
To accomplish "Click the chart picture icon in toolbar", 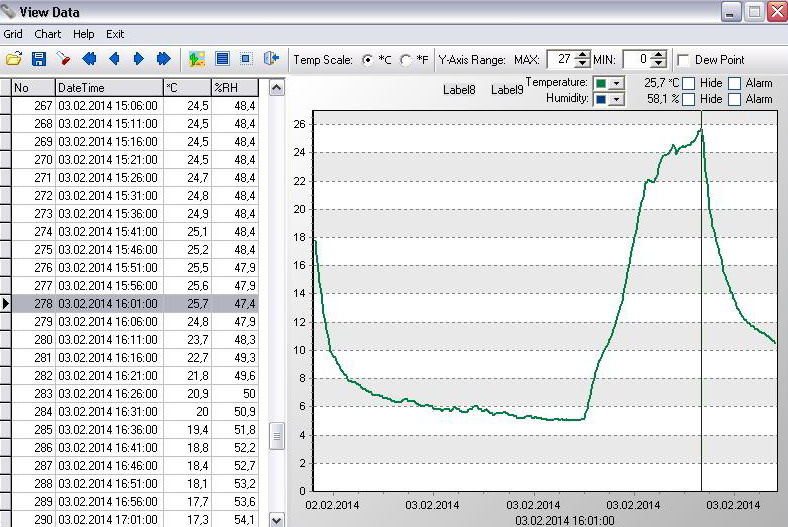I will click(196, 59).
